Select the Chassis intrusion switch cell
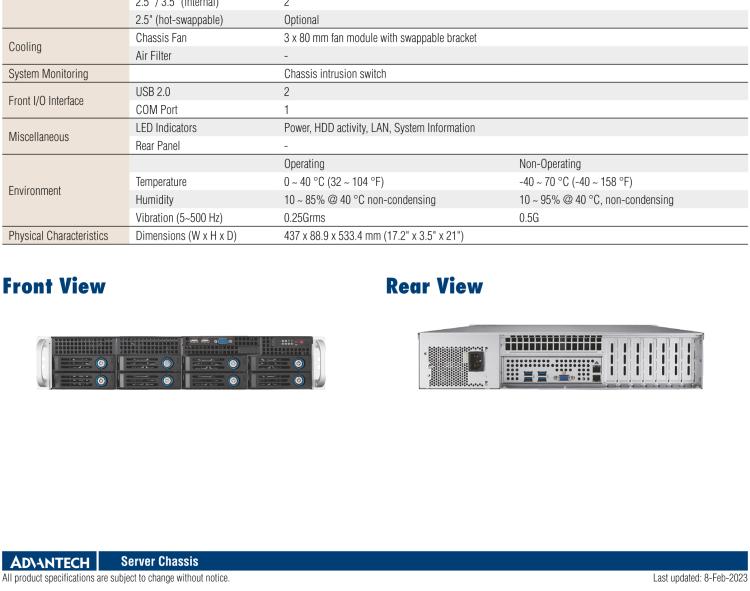The image size is (750, 591). pos(334,73)
